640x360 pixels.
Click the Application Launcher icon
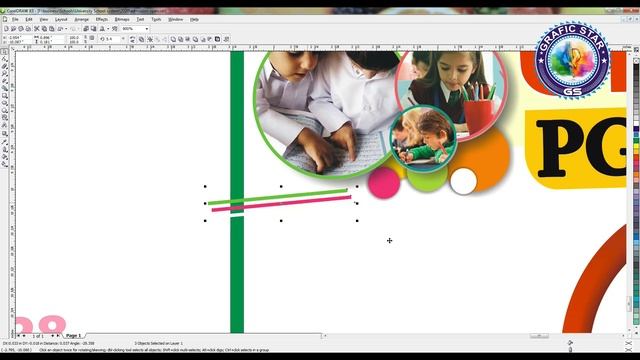(102, 29)
